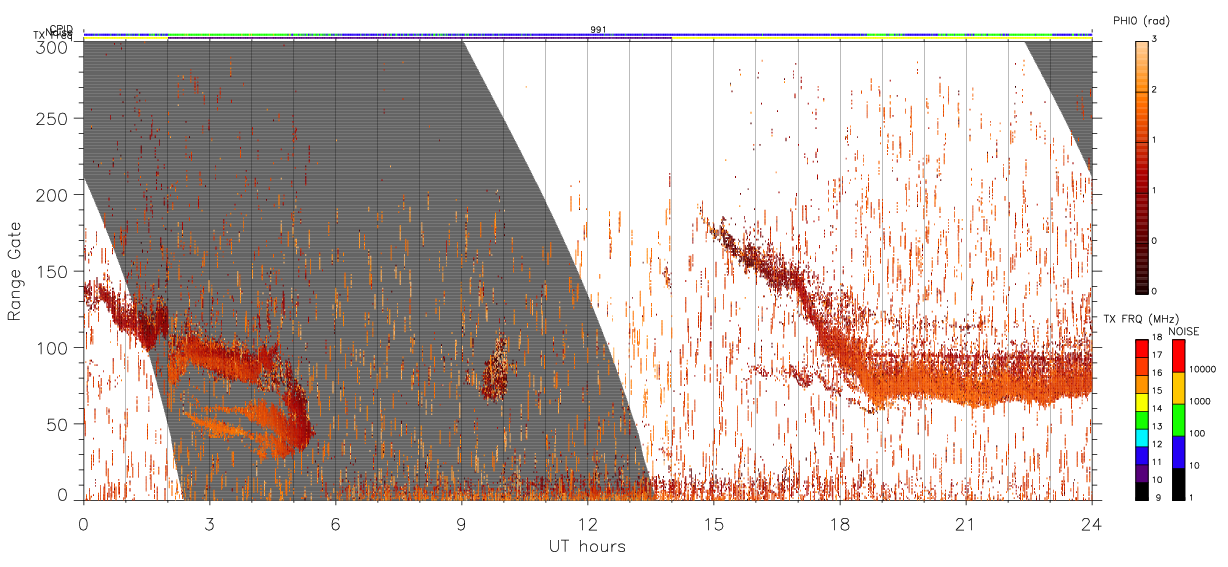
Task: Select the yellow NOISE swatch between 1000 and 10000
Action: (x=1178, y=388)
